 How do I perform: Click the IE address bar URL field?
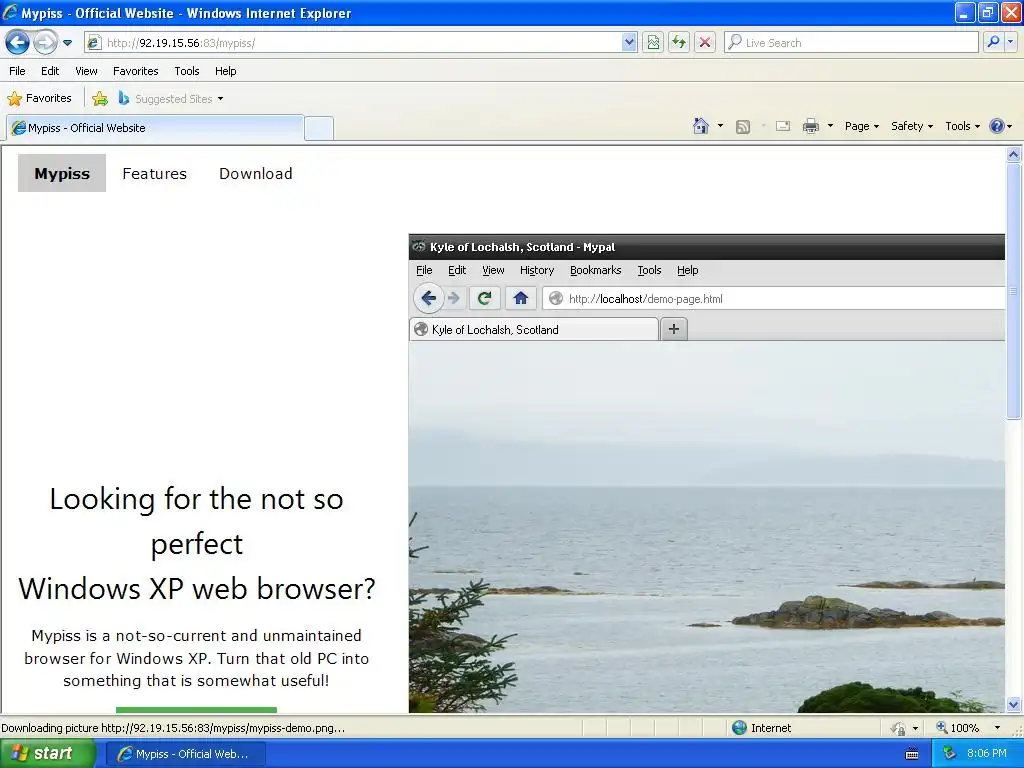362,43
